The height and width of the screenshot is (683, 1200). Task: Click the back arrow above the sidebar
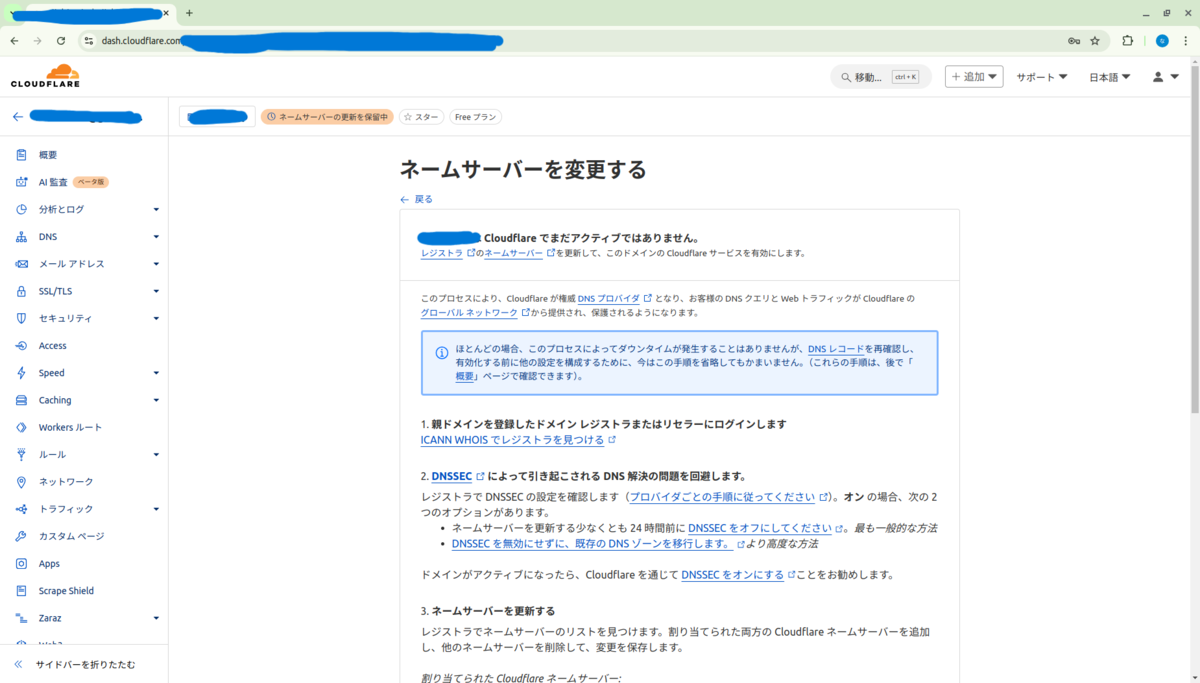coord(18,117)
